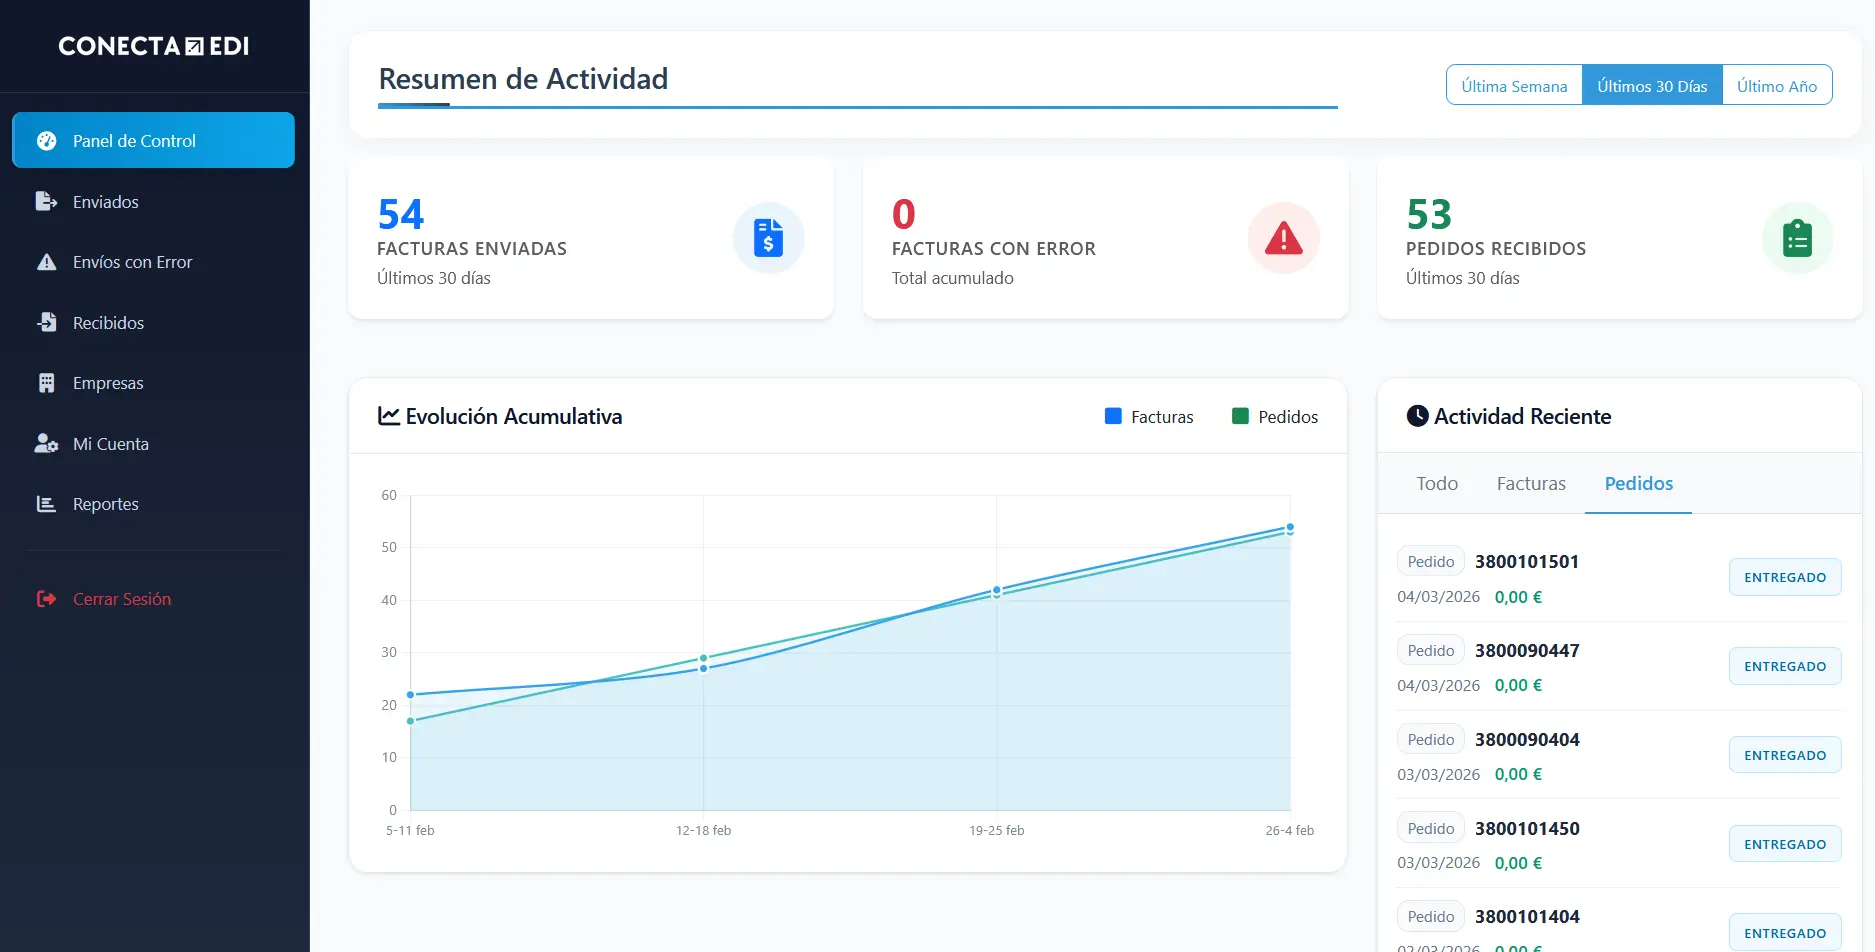This screenshot has height=952, width=1875.
Task: Open the Facturas activity tab
Action: (x=1531, y=484)
